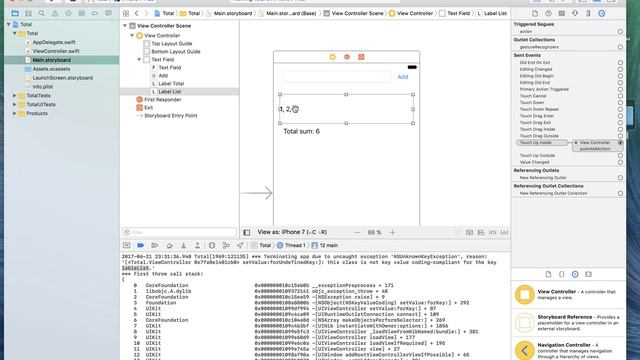This screenshot has height=360, width=640.
Task: Select ViewController.swift in navigator
Action: pyautogui.click(x=56, y=51)
